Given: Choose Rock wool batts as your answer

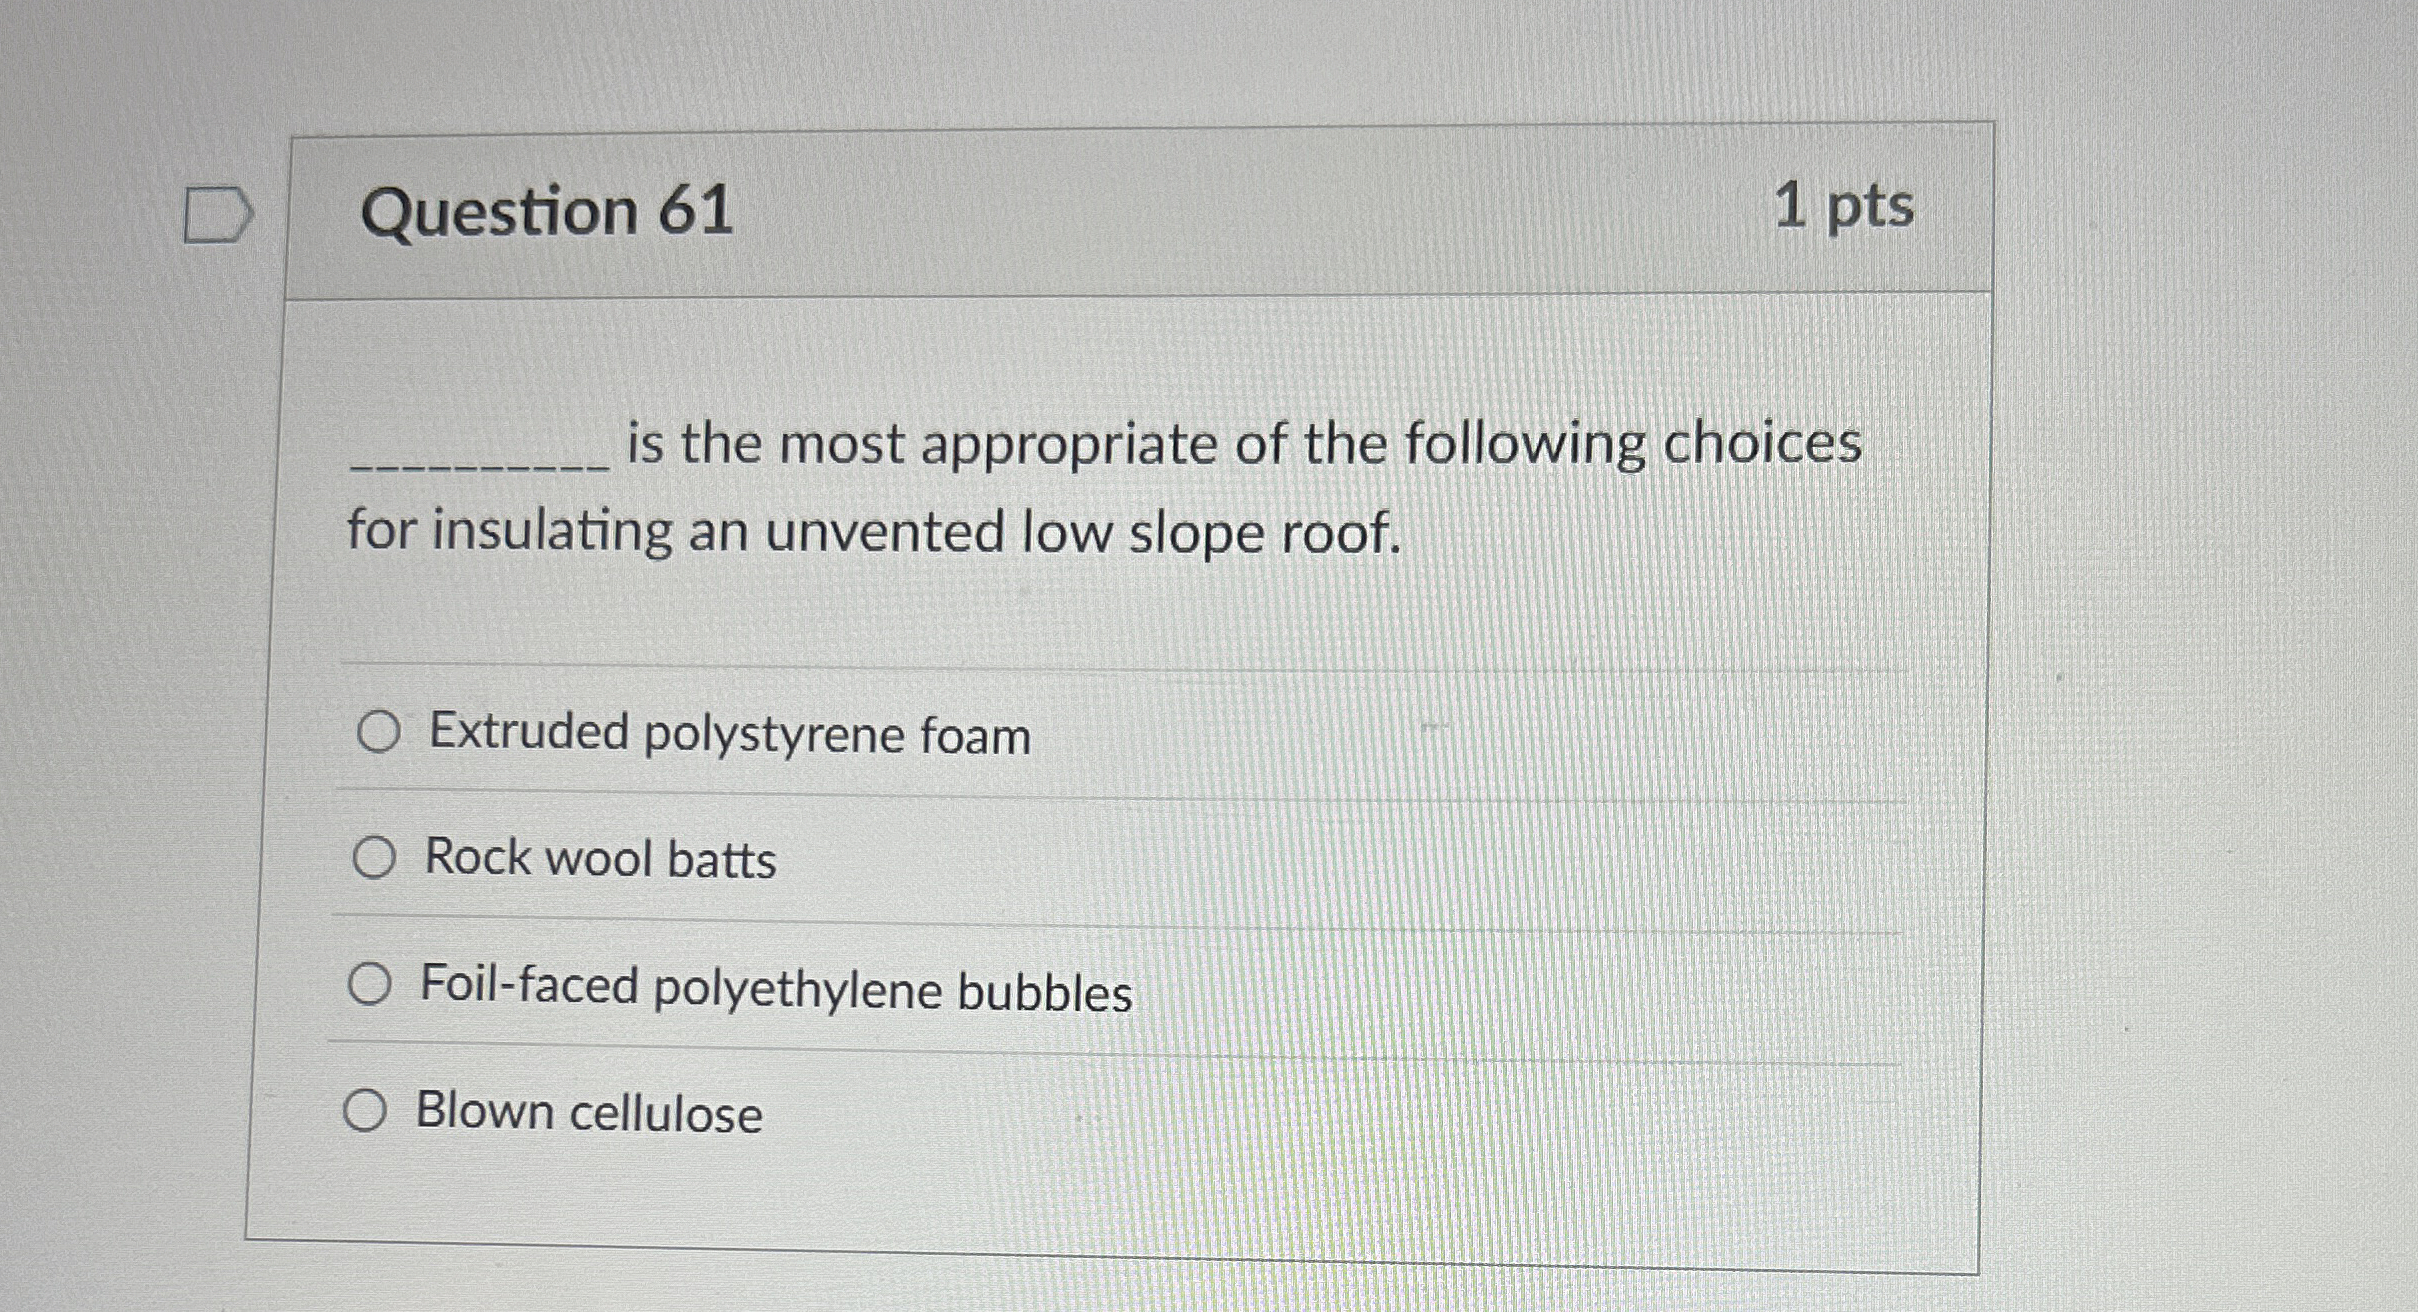Looking at the screenshot, I should pos(375,857).
